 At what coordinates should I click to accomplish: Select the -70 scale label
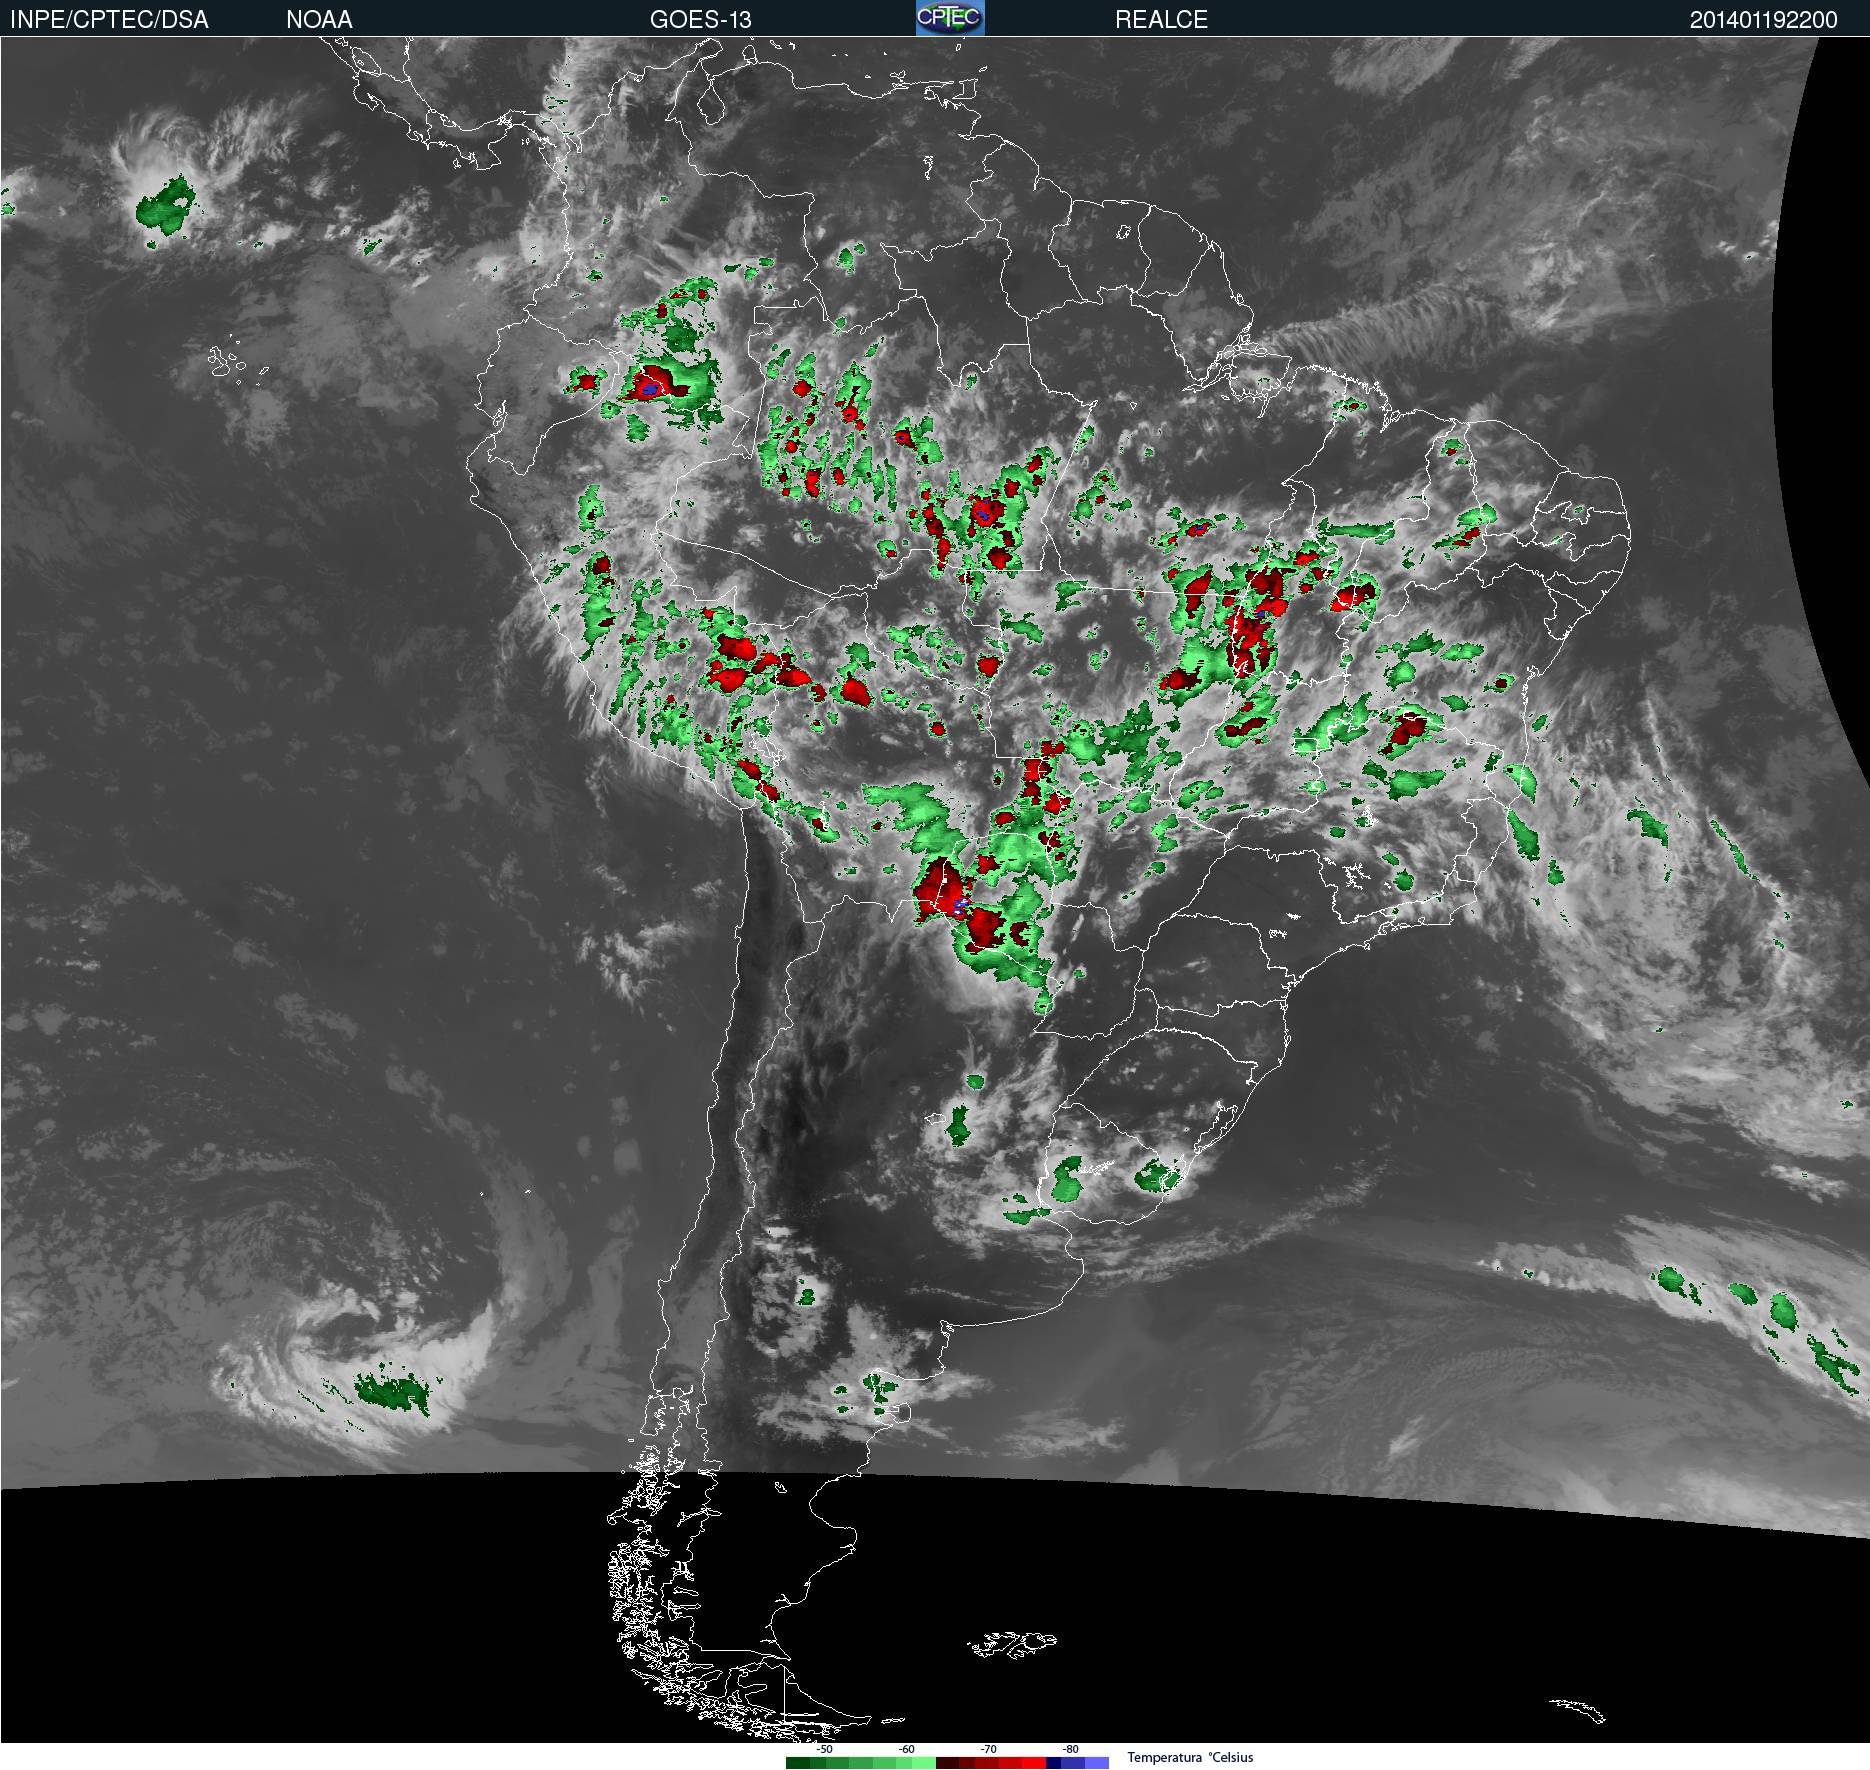coord(988,1749)
